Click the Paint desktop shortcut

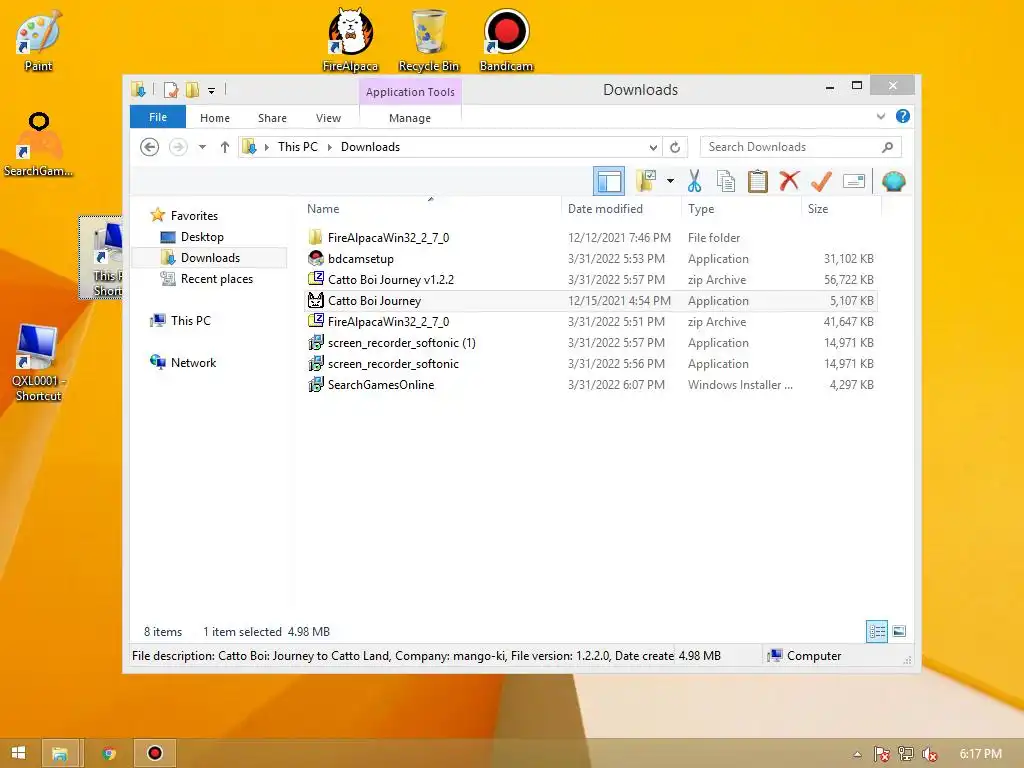[38, 39]
